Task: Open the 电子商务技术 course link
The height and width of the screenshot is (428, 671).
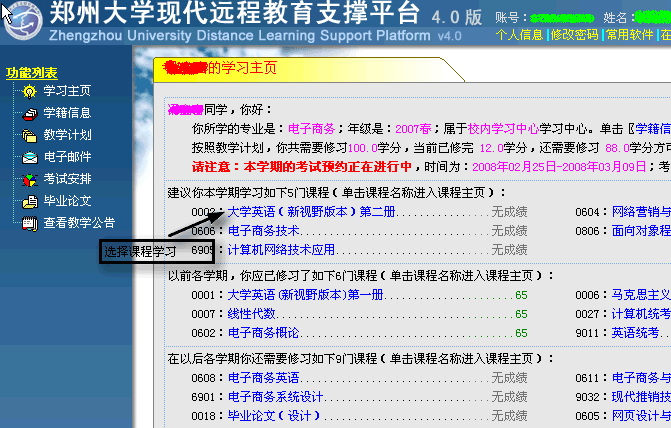Action: (264, 231)
